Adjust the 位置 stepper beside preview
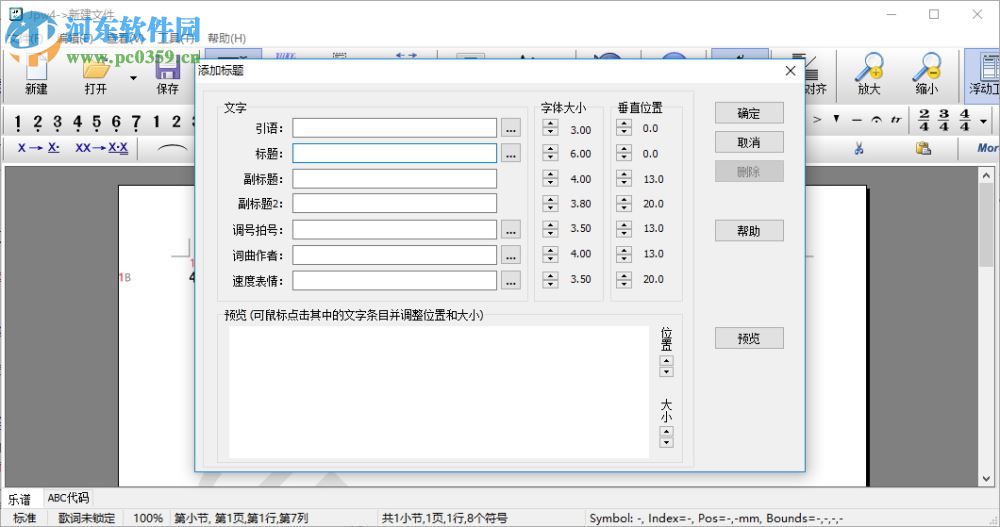This screenshot has width=1000, height=527. coord(666,366)
